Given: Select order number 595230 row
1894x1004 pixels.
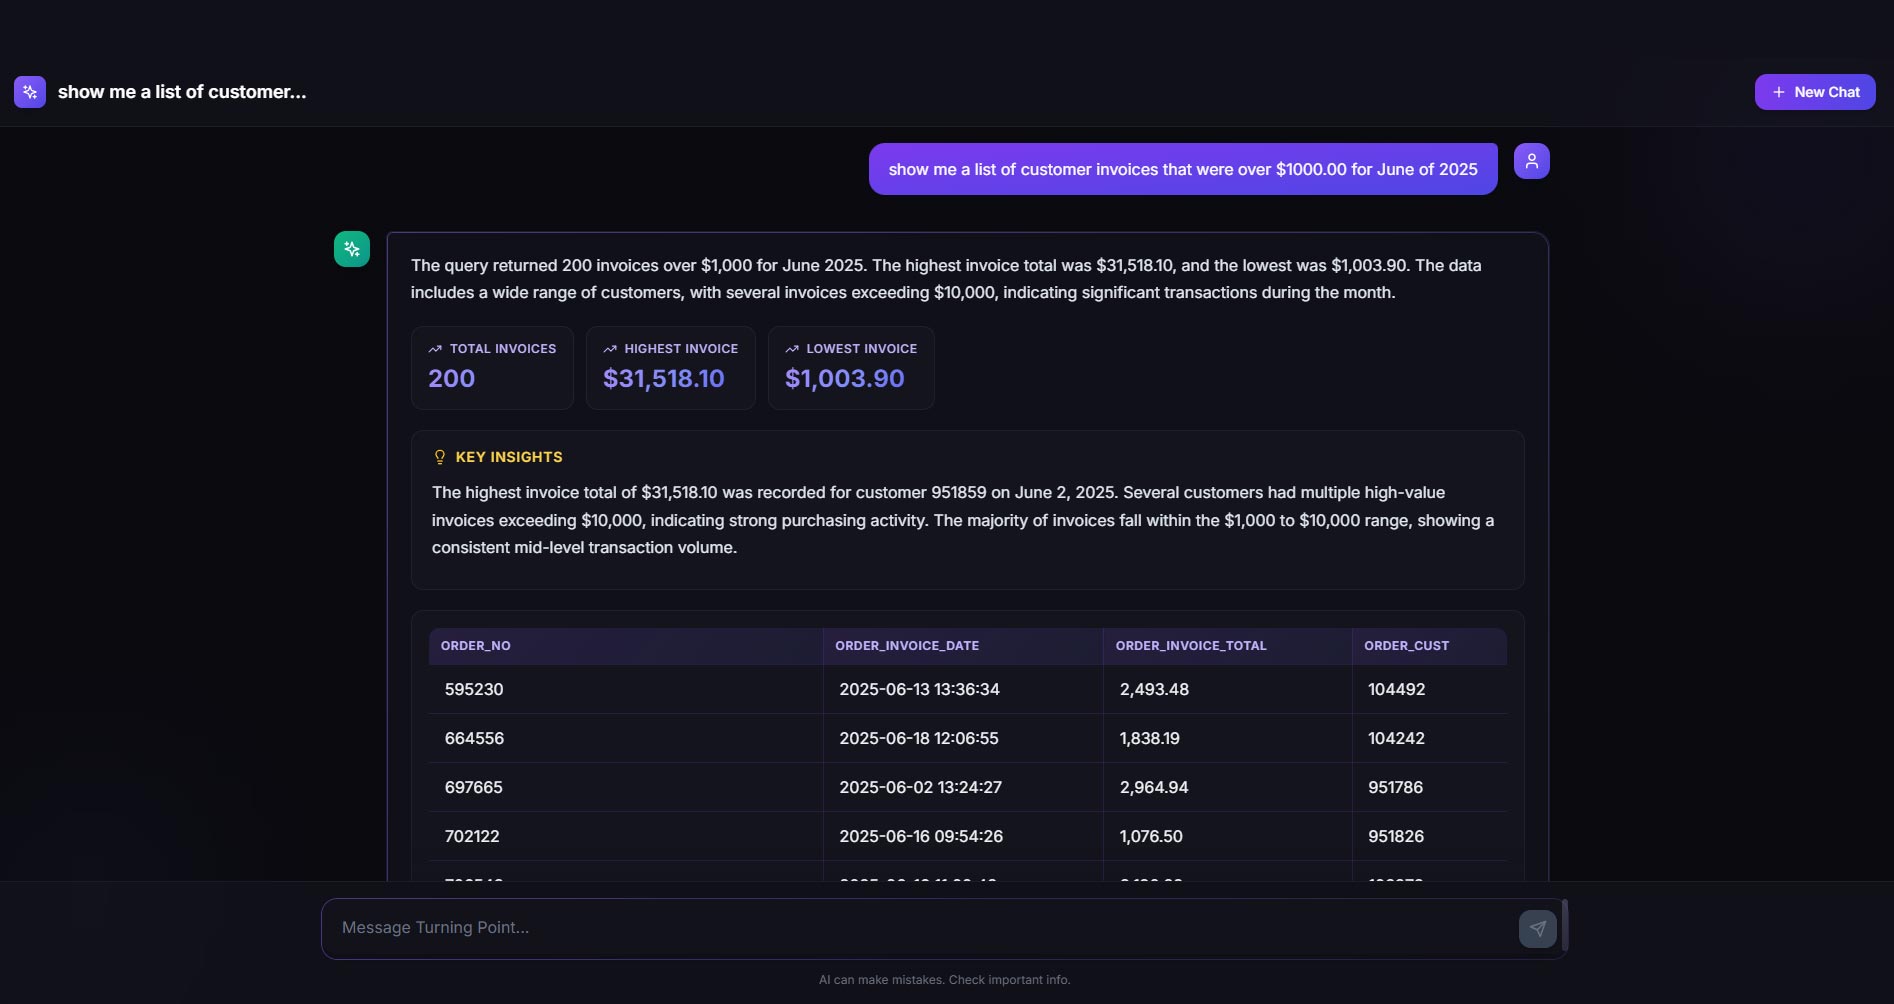Looking at the screenshot, I should pyautogui.click(x=474, y=689).
